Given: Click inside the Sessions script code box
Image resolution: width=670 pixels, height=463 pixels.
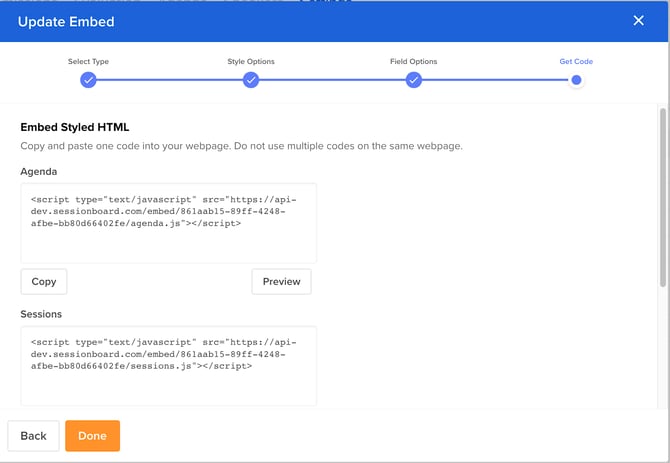Looking at the screenshot, I should coord(168,365).
